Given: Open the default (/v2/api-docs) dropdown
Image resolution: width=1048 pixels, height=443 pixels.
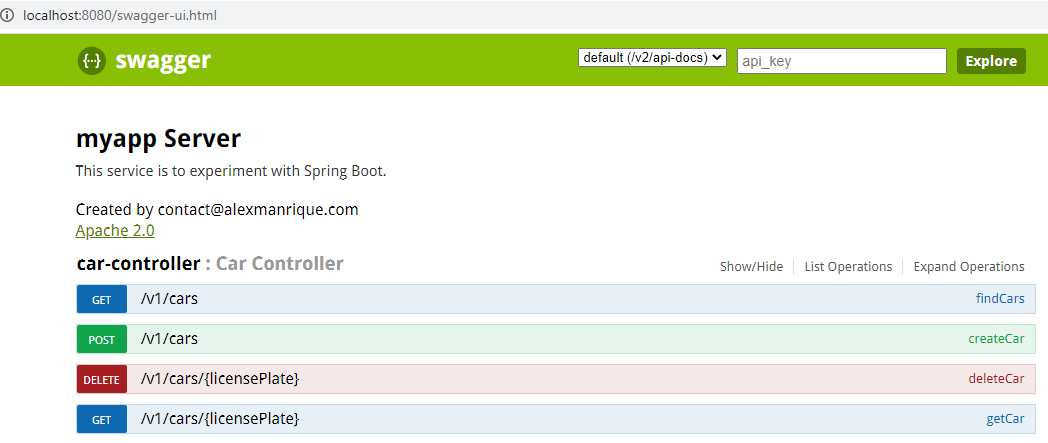Looking at the screenshot, I should [652, 57].
